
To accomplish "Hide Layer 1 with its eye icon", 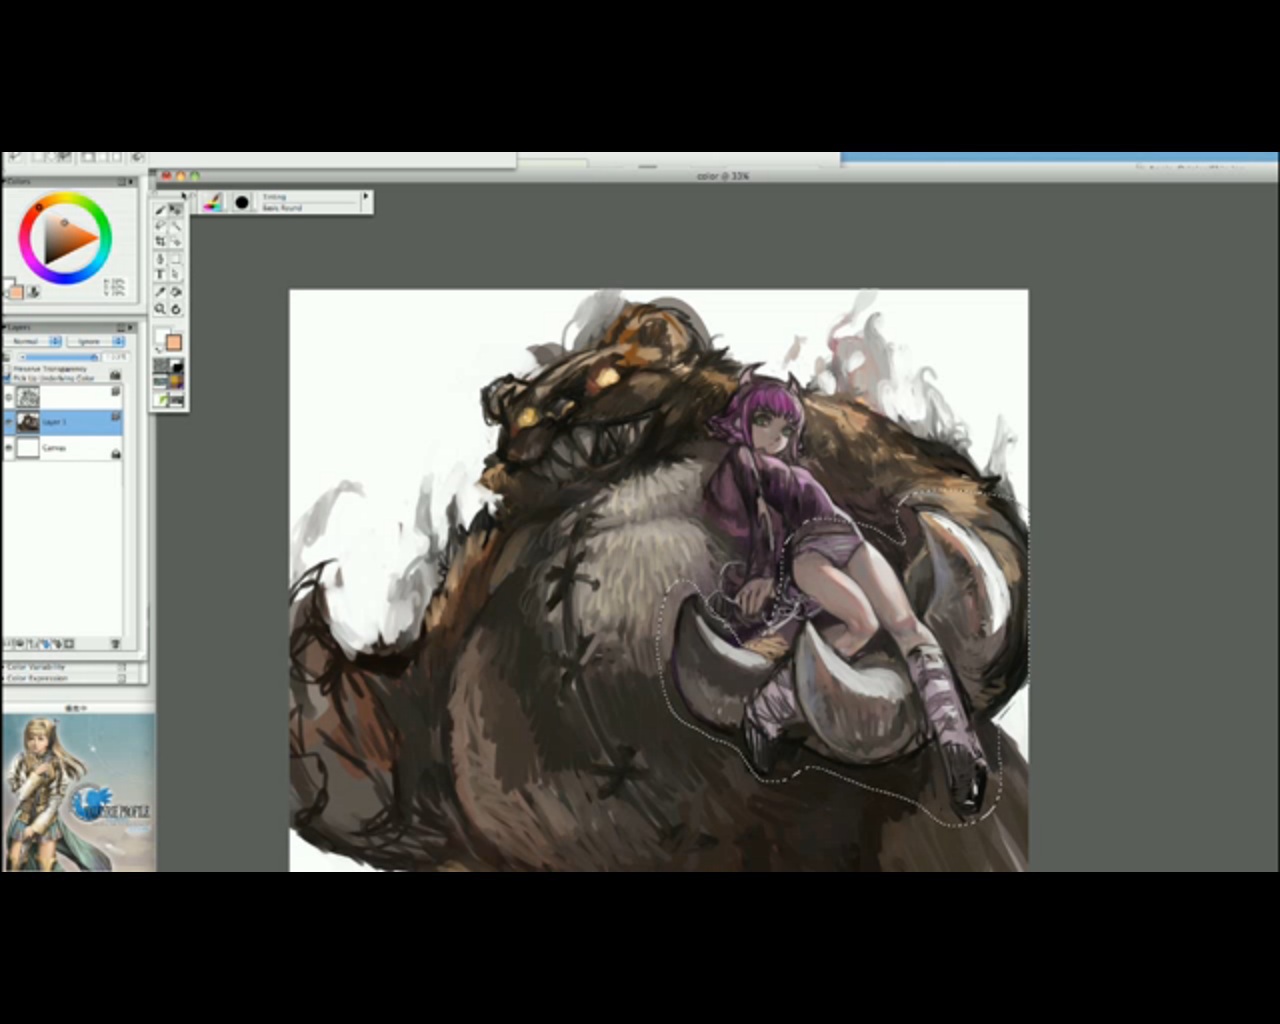I will (9, 421).
